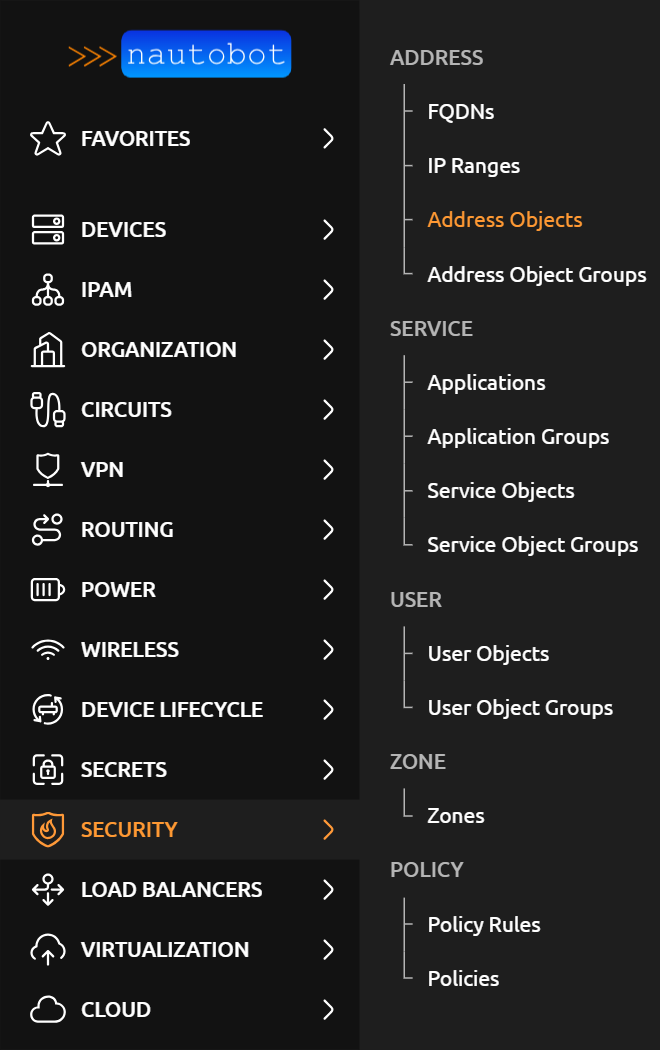Open the LOAD BALANCERS menu
The height and width of the screenshot is (1050, 660).
328,889
